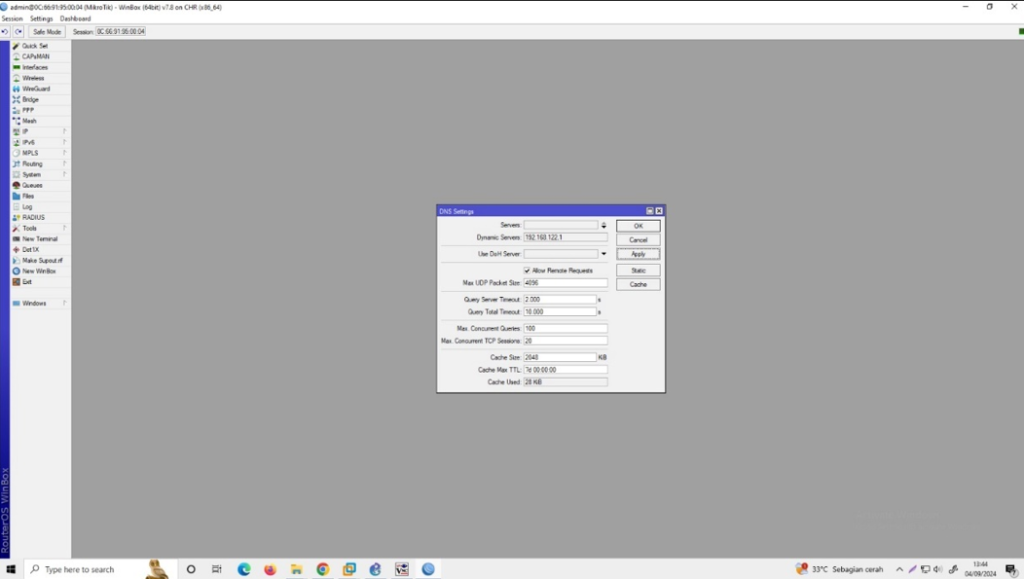Open Microsoft Edge from taskbar
The width and height of the screenshot is (1024, 579).
pos(244,569)
